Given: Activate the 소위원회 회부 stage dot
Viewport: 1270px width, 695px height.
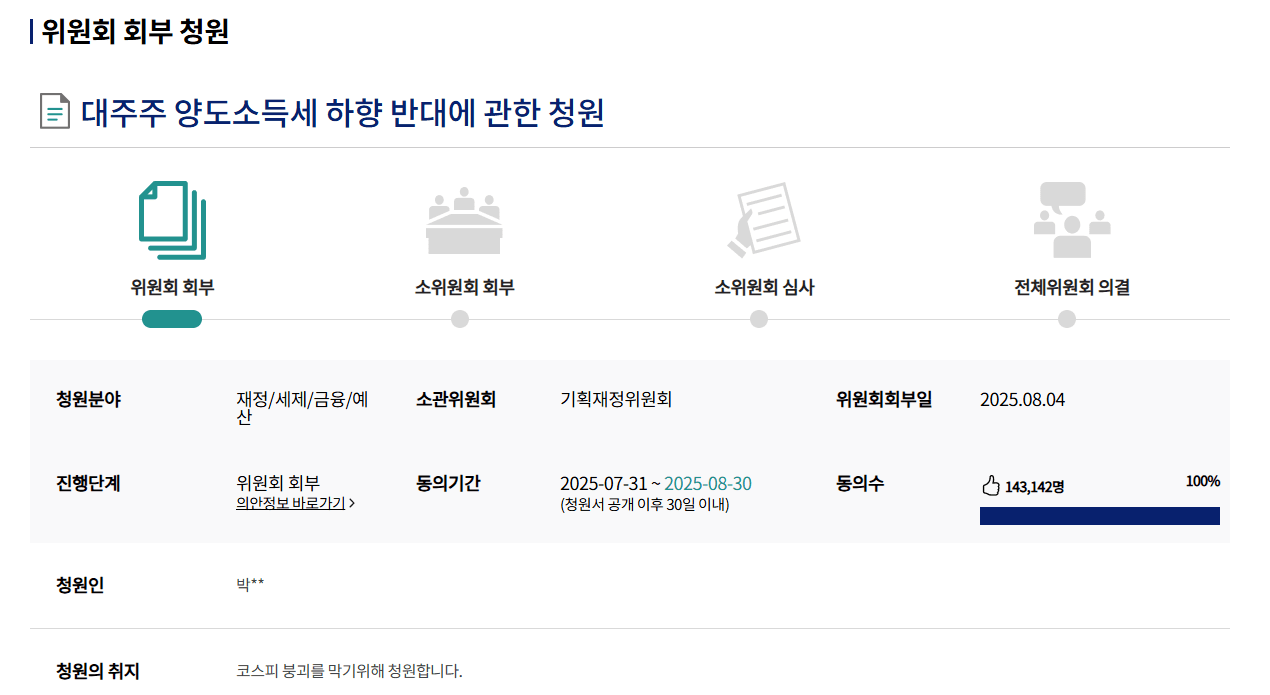Looking at the screenshot, I should 459,318.
